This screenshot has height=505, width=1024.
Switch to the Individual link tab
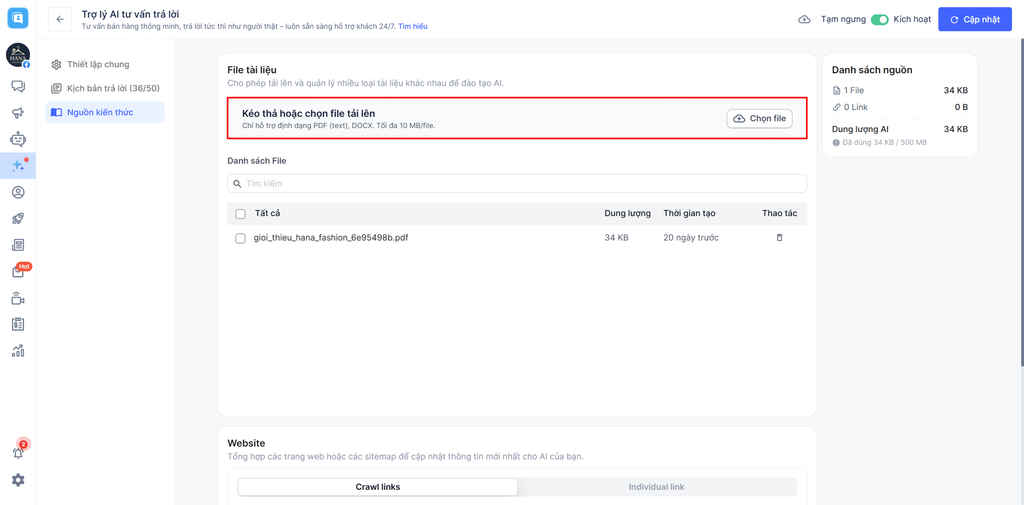click(x=656, y=487)
